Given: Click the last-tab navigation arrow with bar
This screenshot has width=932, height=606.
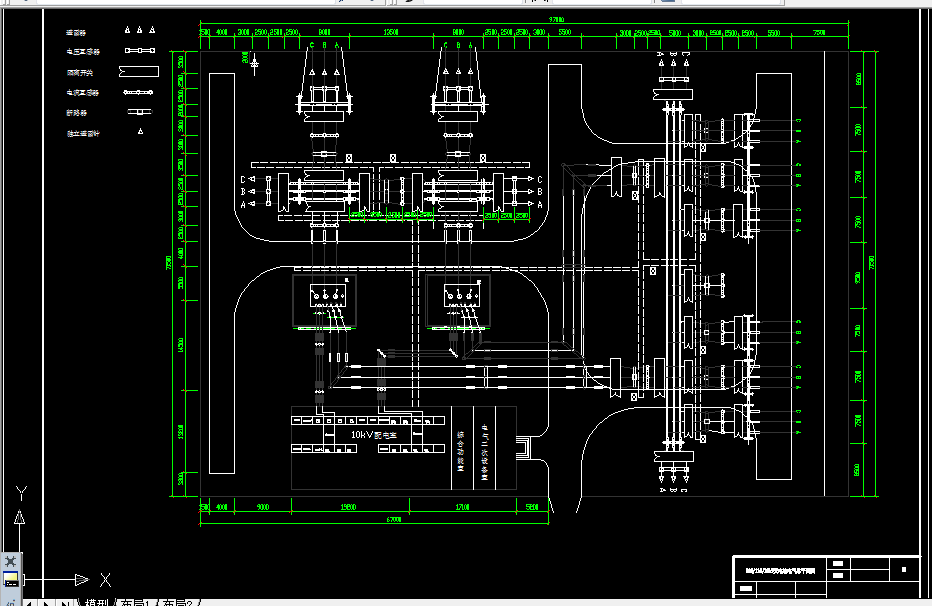Looking at the screenshot, I should pos(64,602).
